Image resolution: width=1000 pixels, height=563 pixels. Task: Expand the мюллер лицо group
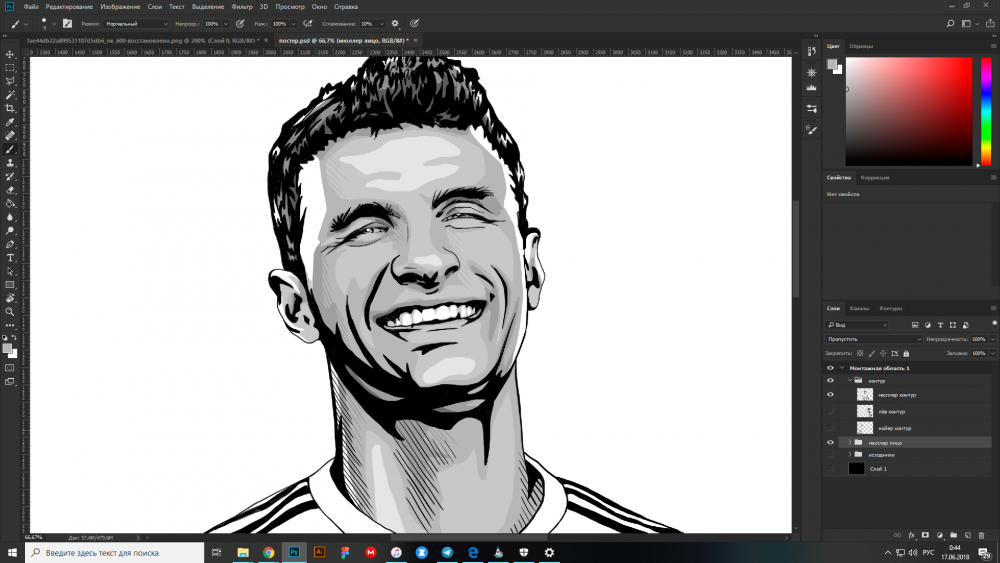click(850, 442)
